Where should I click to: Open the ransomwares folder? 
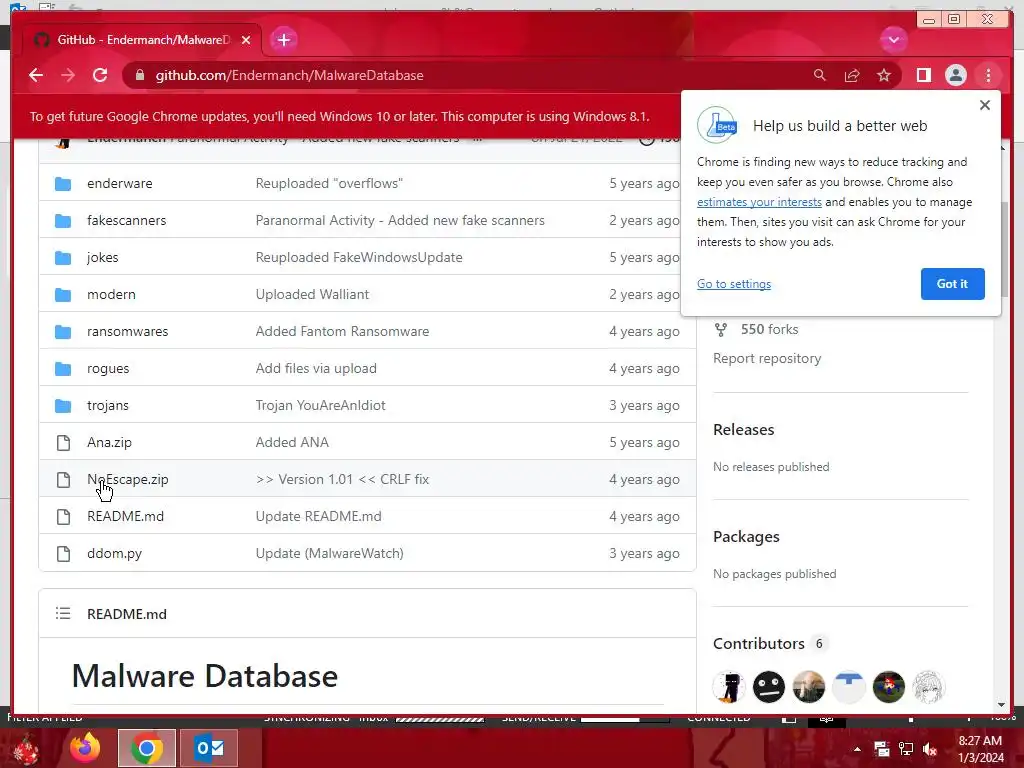point(127,331)
